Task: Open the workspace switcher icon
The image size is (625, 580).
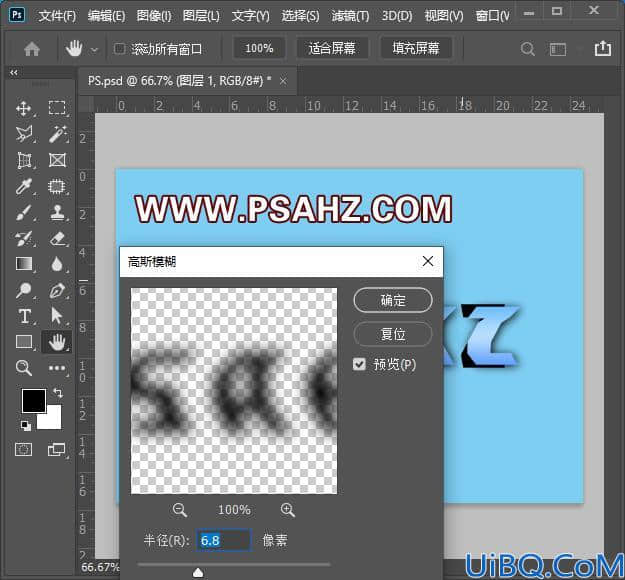Action: coord(558,49)
